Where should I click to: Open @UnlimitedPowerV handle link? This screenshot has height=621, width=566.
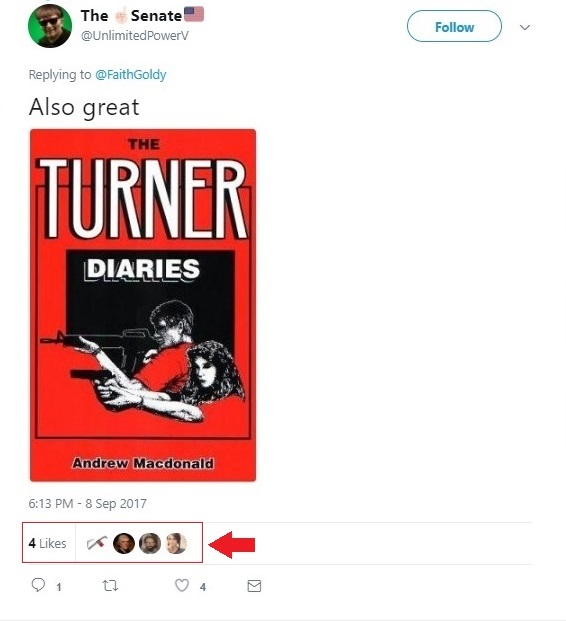point(135,36)
